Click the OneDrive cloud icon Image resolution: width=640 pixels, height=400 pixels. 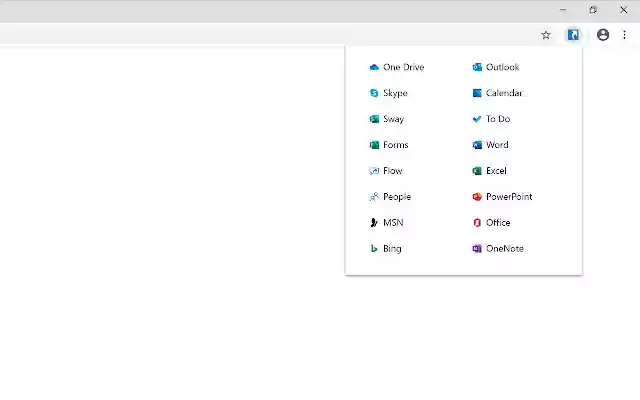coord(374,67)
